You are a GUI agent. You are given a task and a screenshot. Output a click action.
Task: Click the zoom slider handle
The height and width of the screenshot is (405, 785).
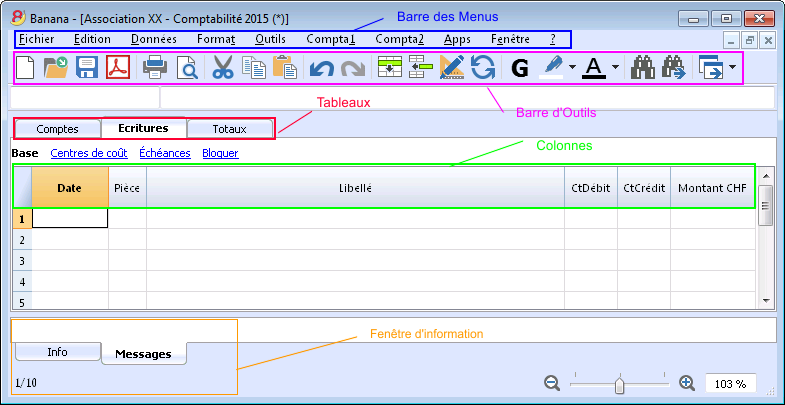620,385
